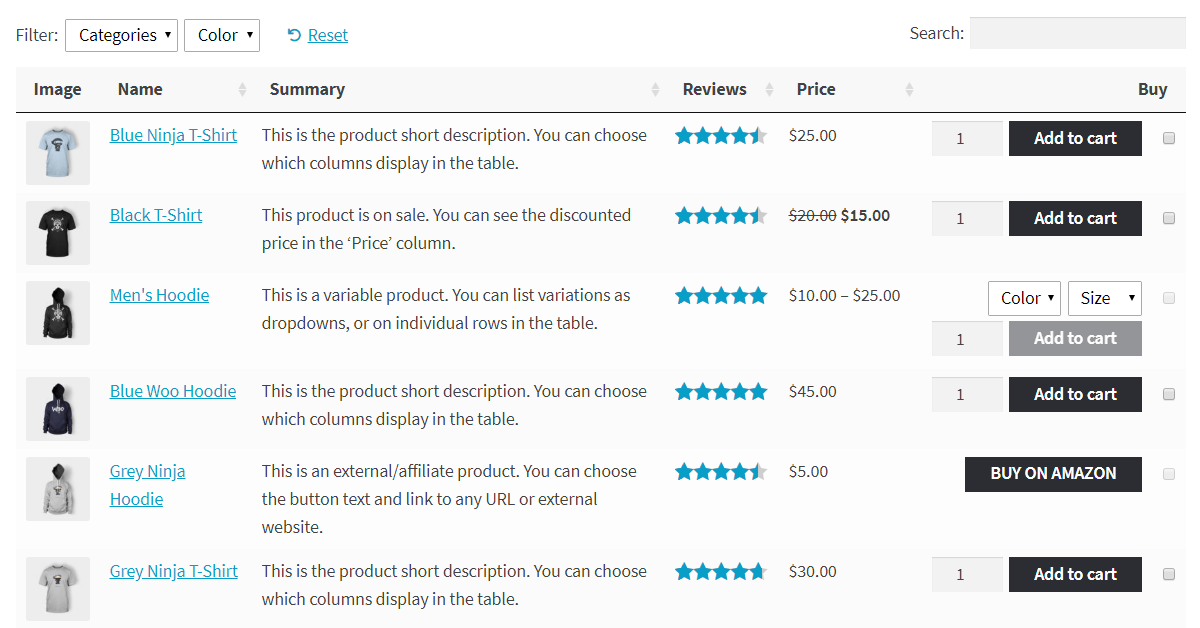1200x628 pixels.
Task: Open the Categories filter dropdown
Action: (121, 35)
